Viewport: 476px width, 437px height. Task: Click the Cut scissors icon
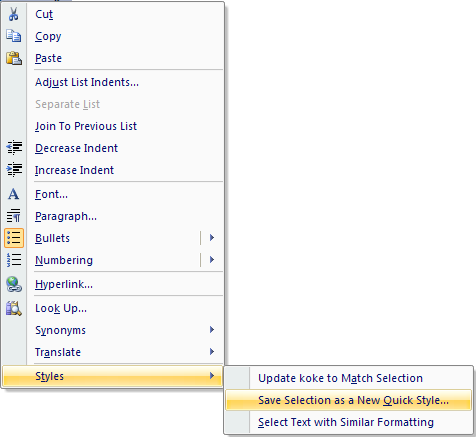click(x=14, y=14)
